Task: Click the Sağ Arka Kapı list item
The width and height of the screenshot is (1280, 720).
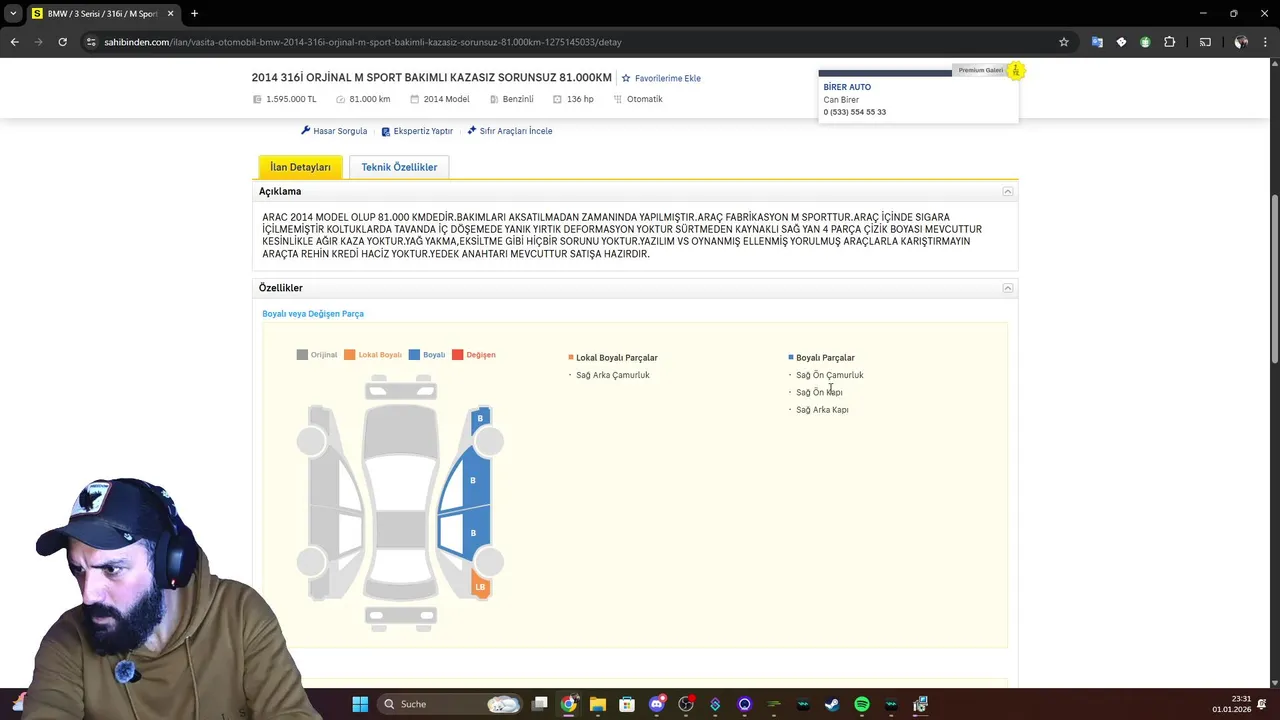Action: 822,410
